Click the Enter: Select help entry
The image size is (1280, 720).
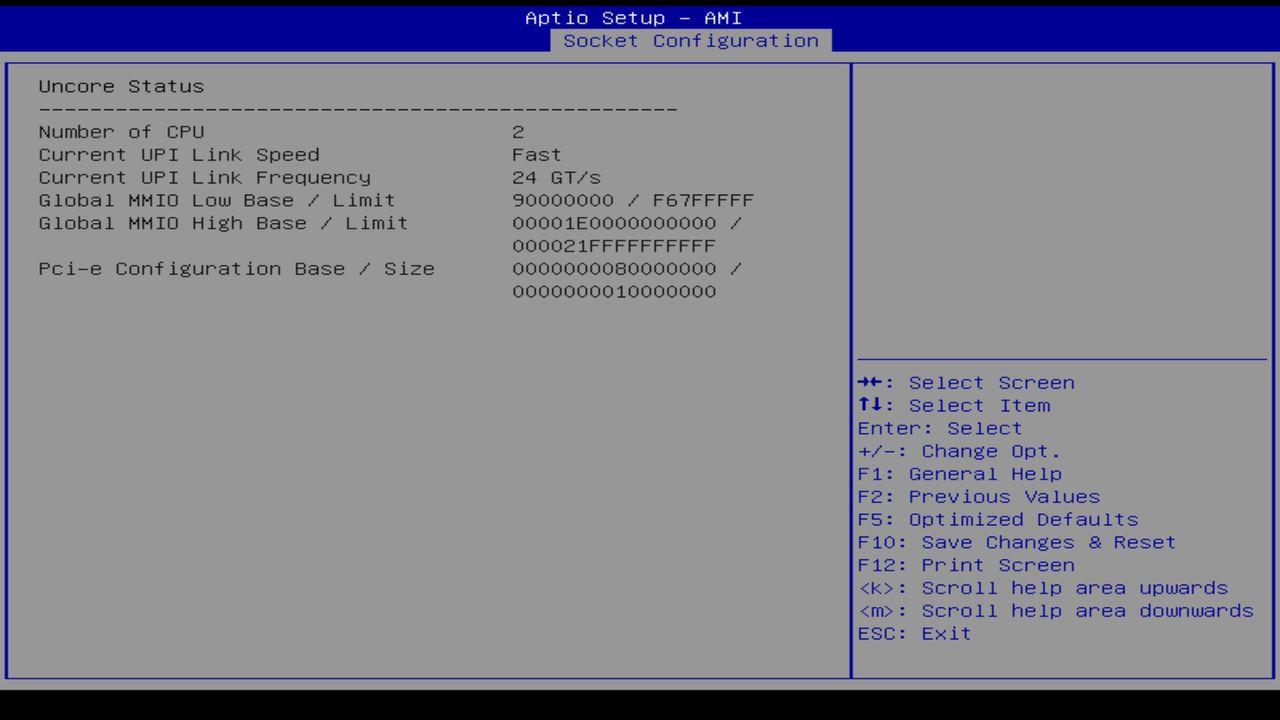tap(939, 428)
